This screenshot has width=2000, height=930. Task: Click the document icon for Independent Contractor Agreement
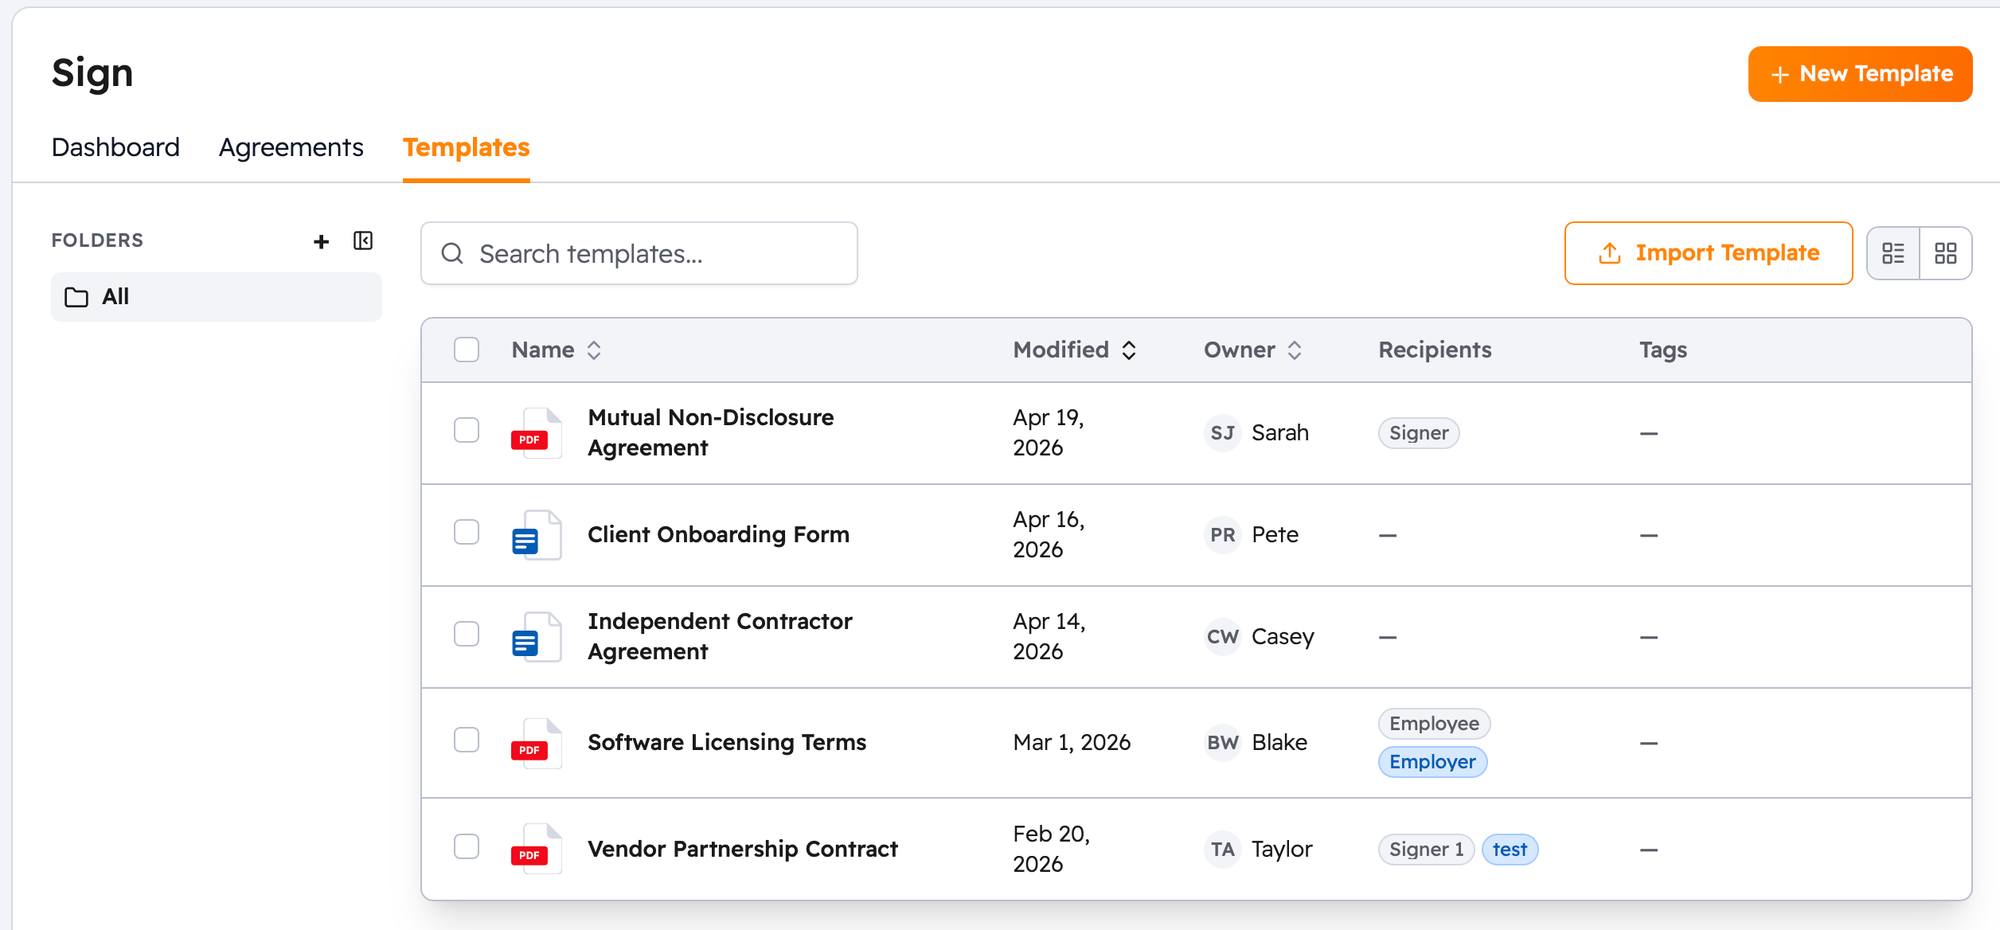point(536,637)
